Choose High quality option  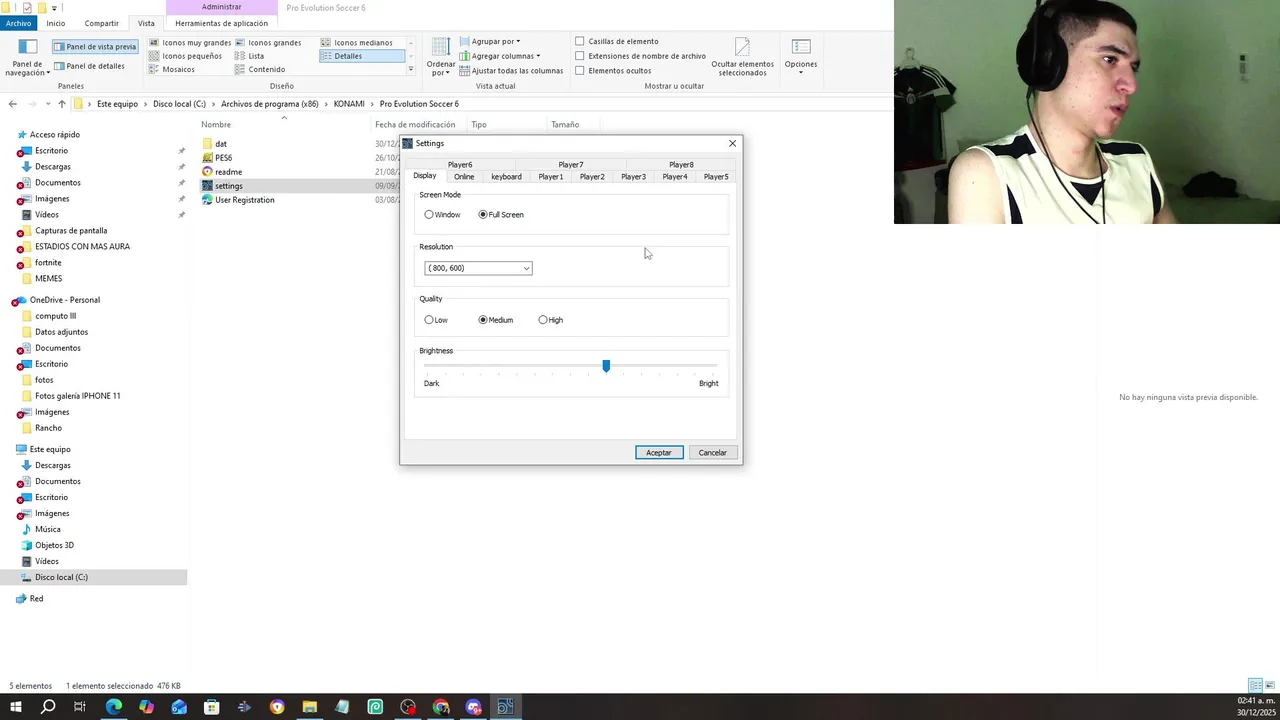point(543,320)
